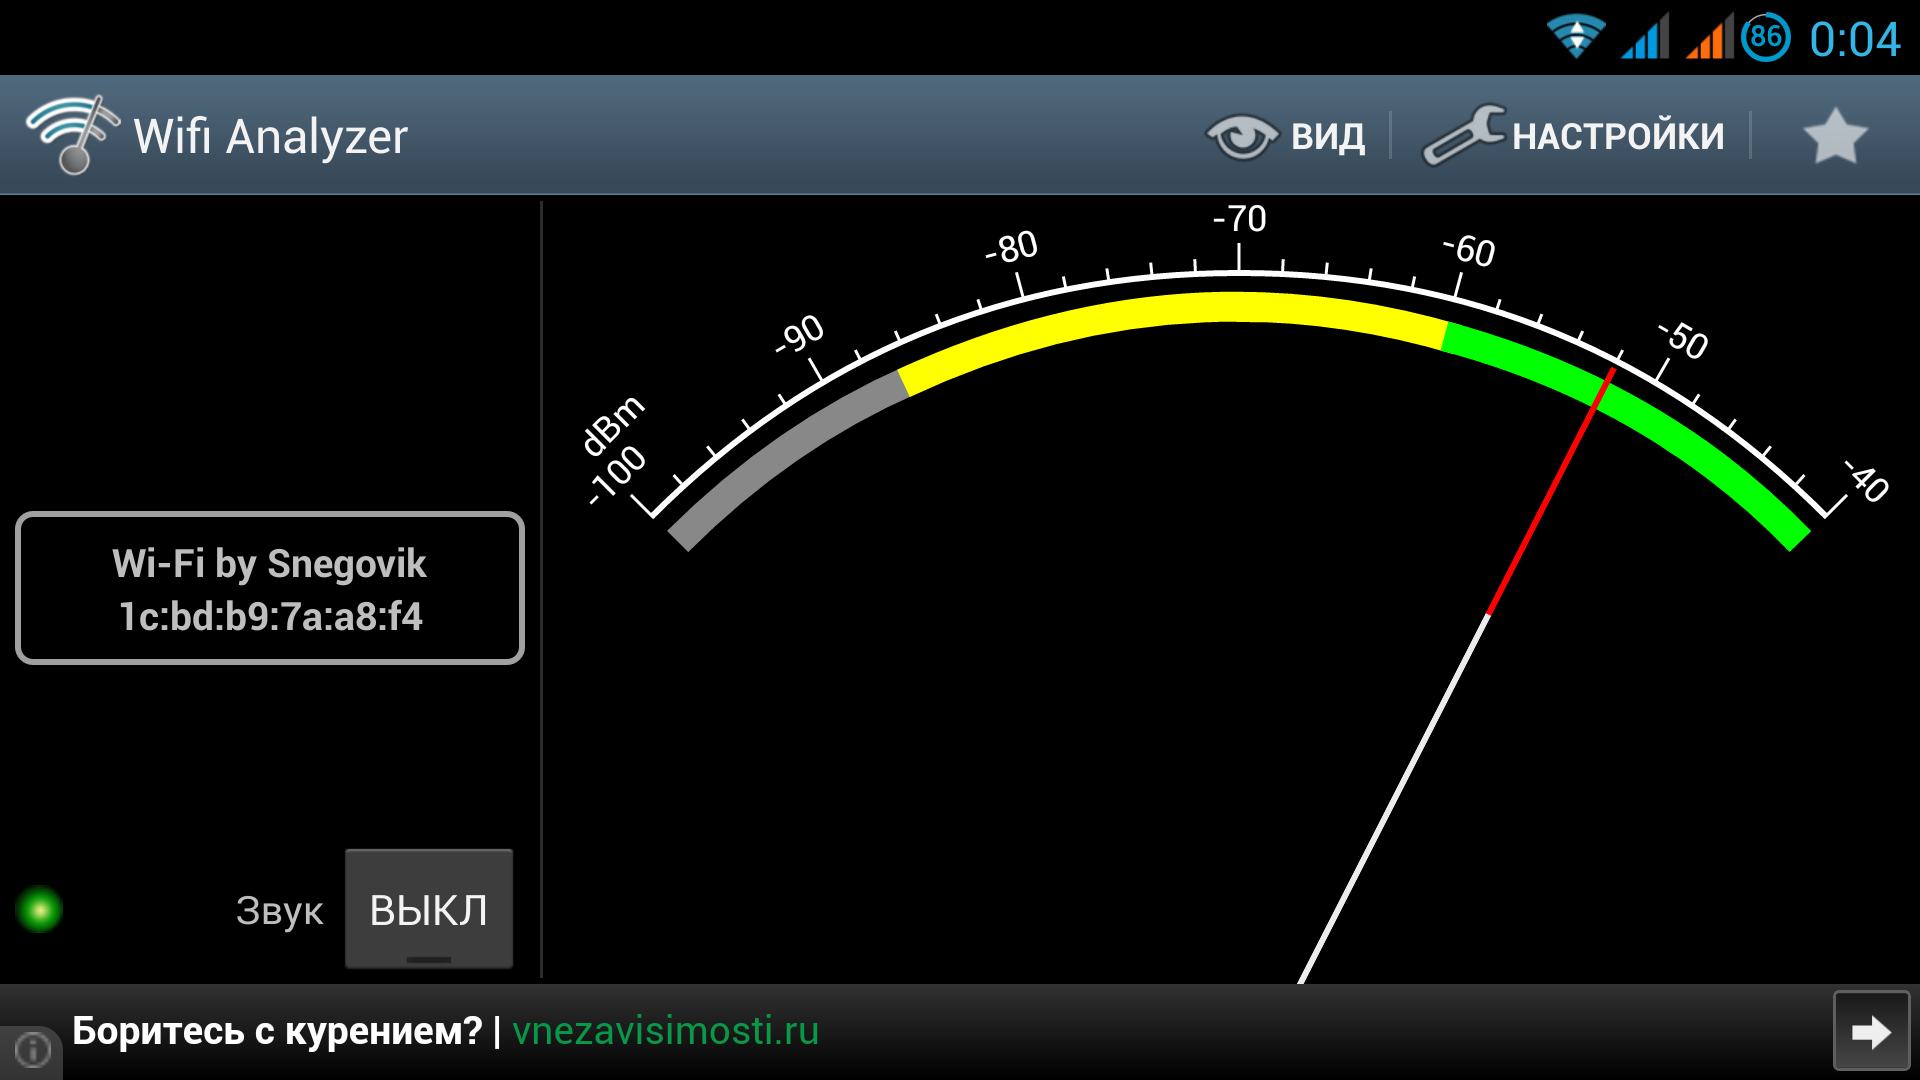This screenshot has height=1080, width=1920.
Task: Select the Wi-Fi by Snegovik network box
Action: (270, 589)
